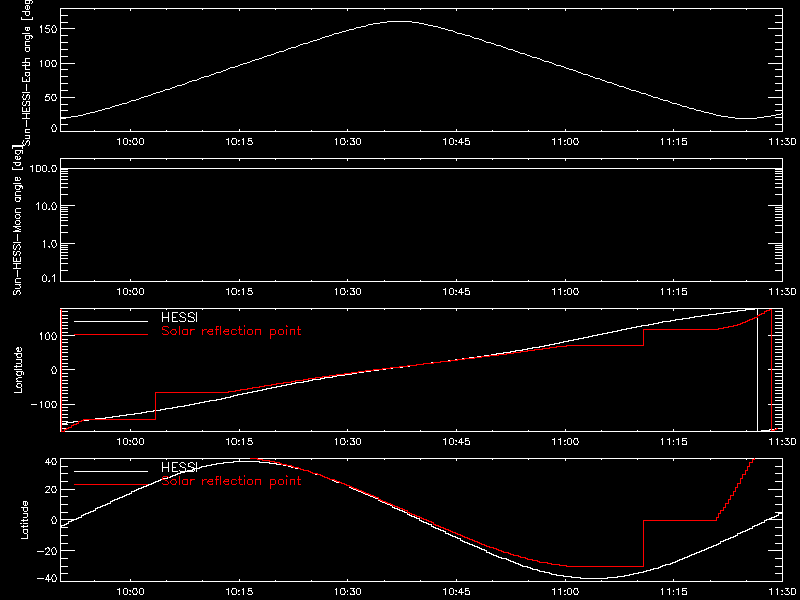Image resolution: width=800 pixels, height=600 pixels.
Task: Click the '-20' tick on Latitude axis
Action: click(46, 551)
